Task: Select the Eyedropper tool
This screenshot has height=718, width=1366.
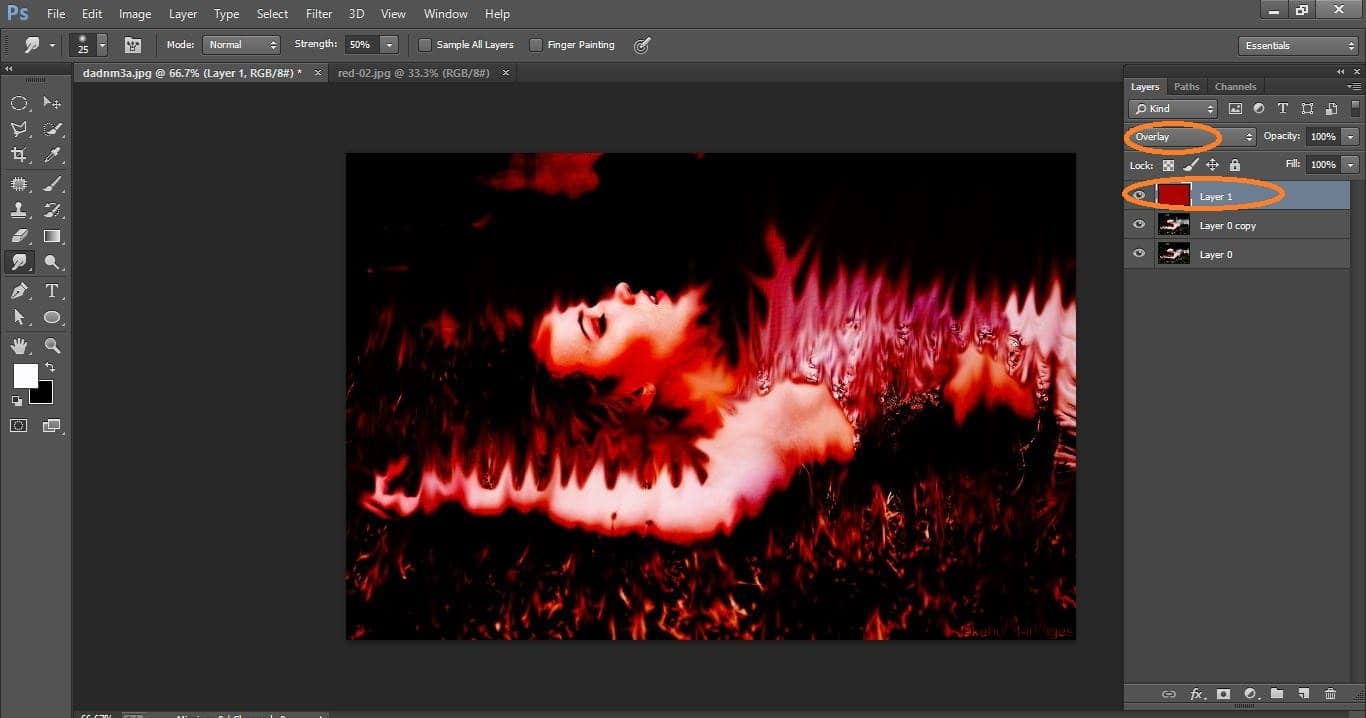Action: (52, 155)
